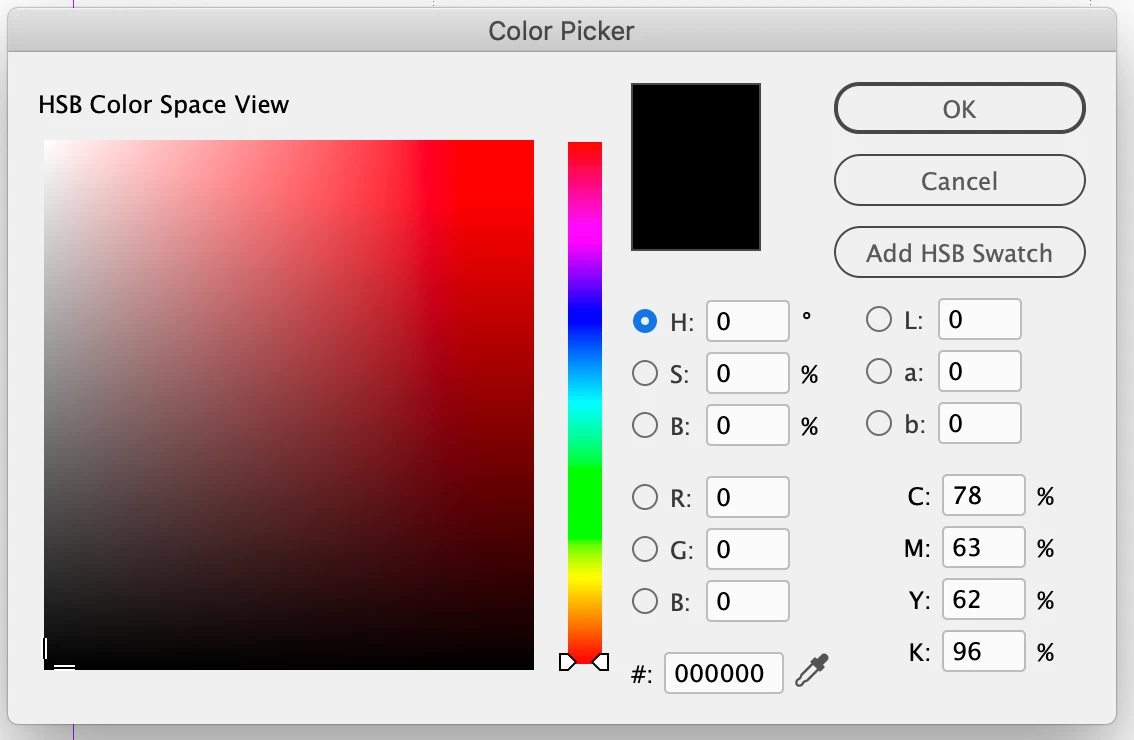Select the S saturation radio button
1134x740 pixels.
point(644,373)
